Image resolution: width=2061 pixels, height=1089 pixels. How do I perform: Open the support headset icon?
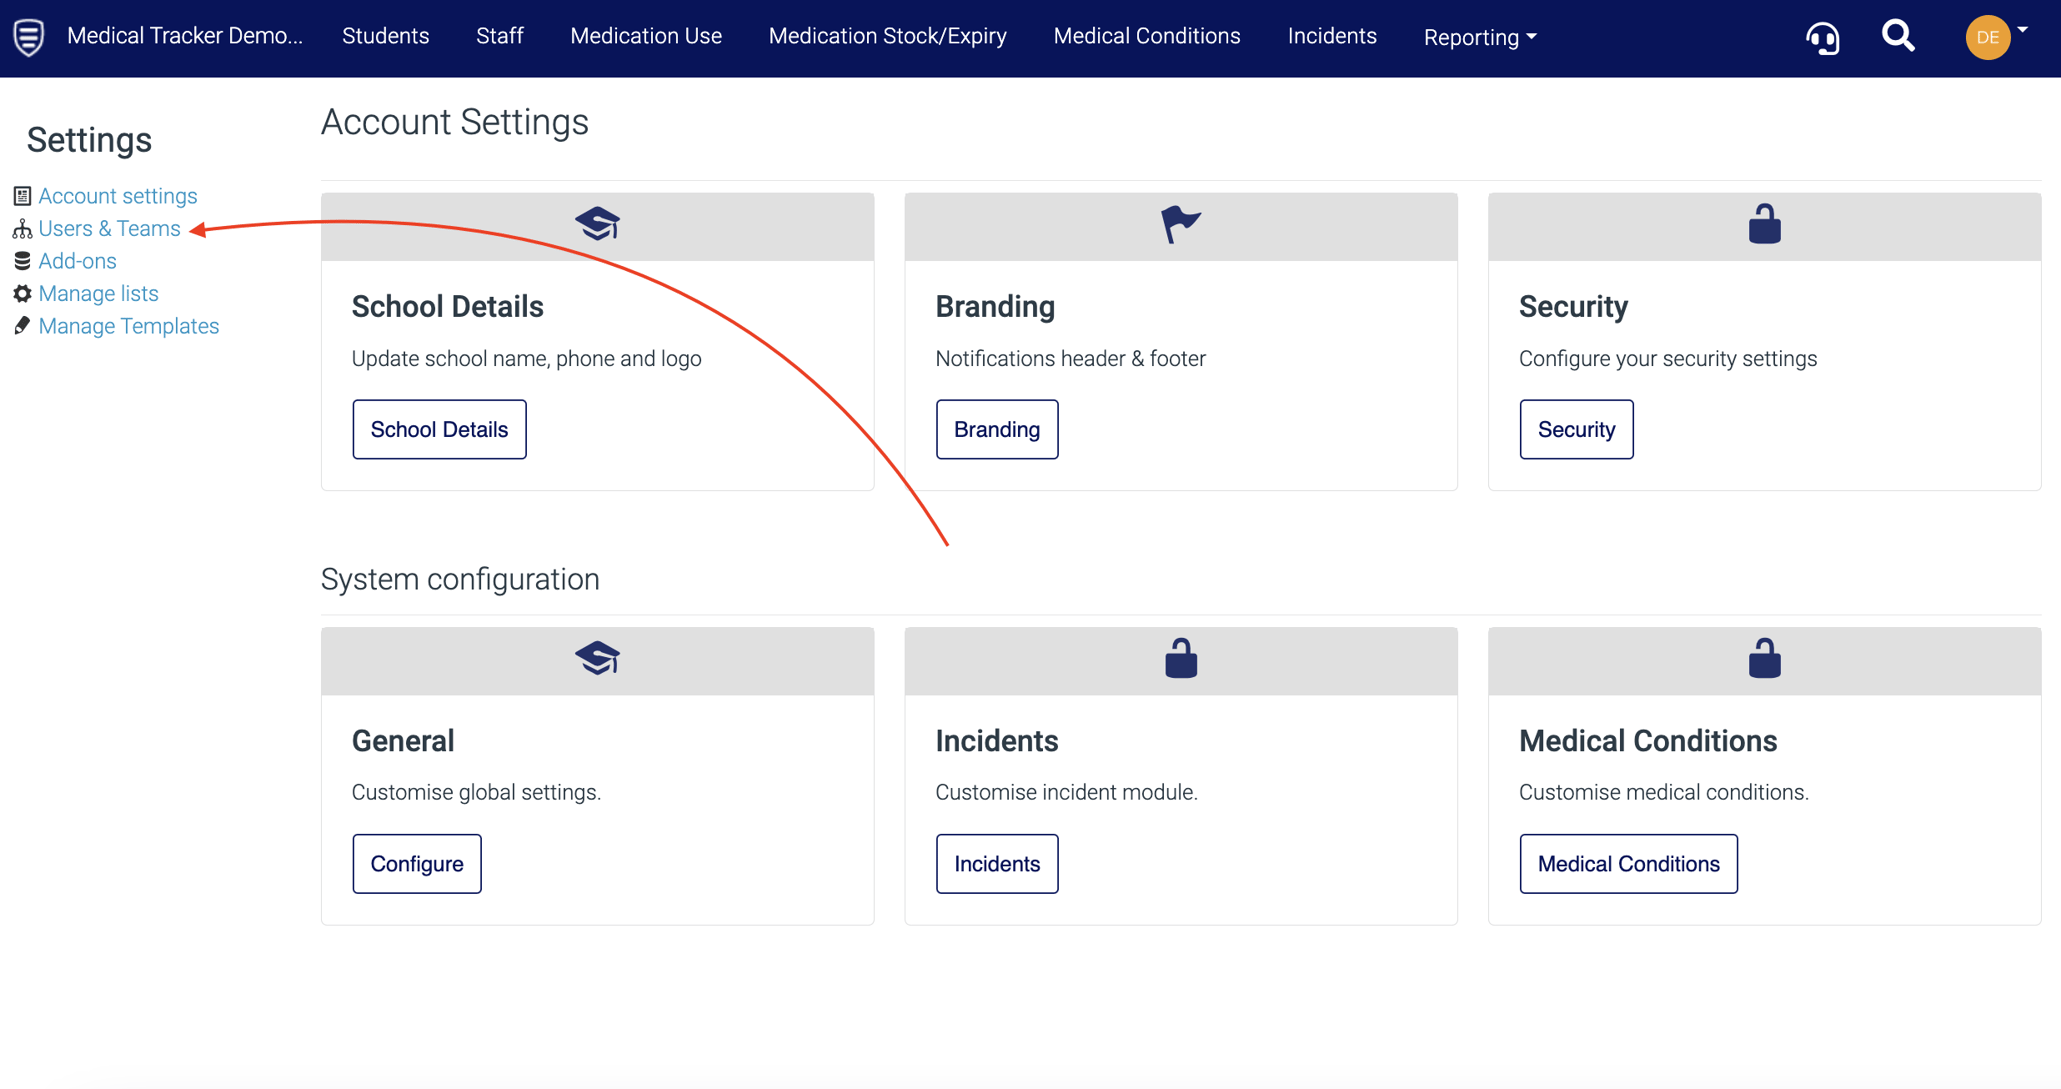[1822, 38]
